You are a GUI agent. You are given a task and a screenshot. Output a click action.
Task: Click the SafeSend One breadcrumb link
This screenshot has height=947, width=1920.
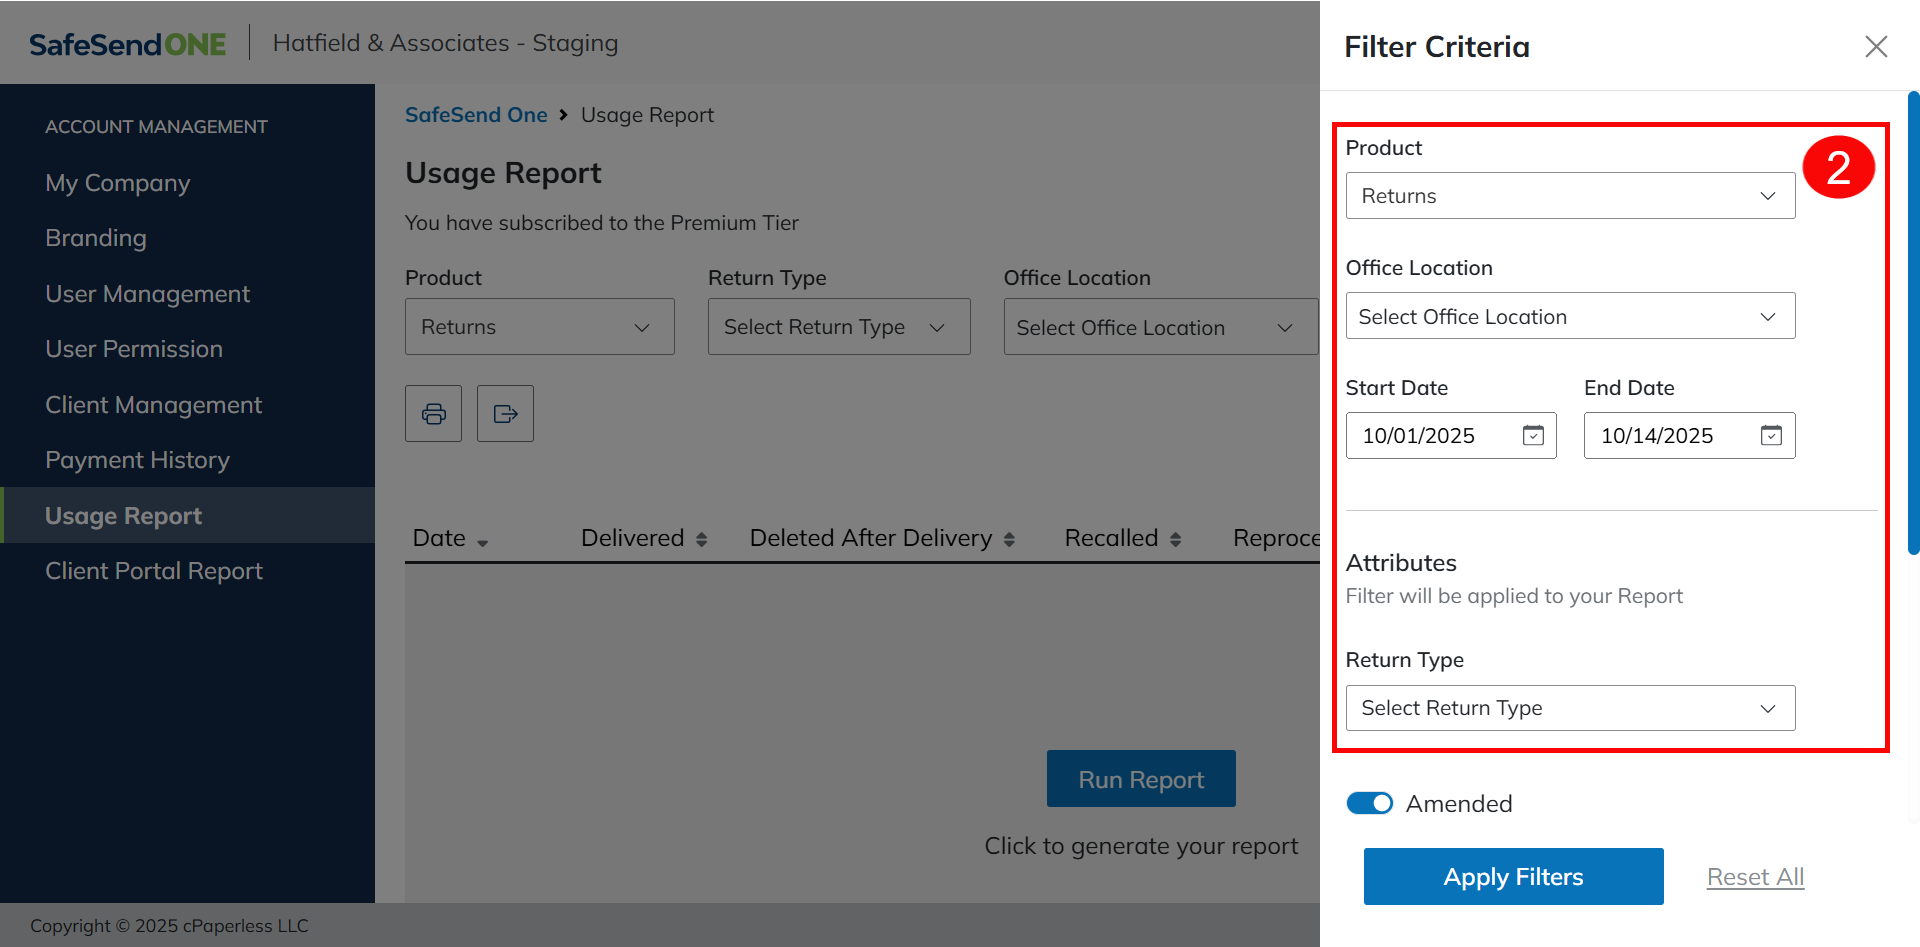476,115
